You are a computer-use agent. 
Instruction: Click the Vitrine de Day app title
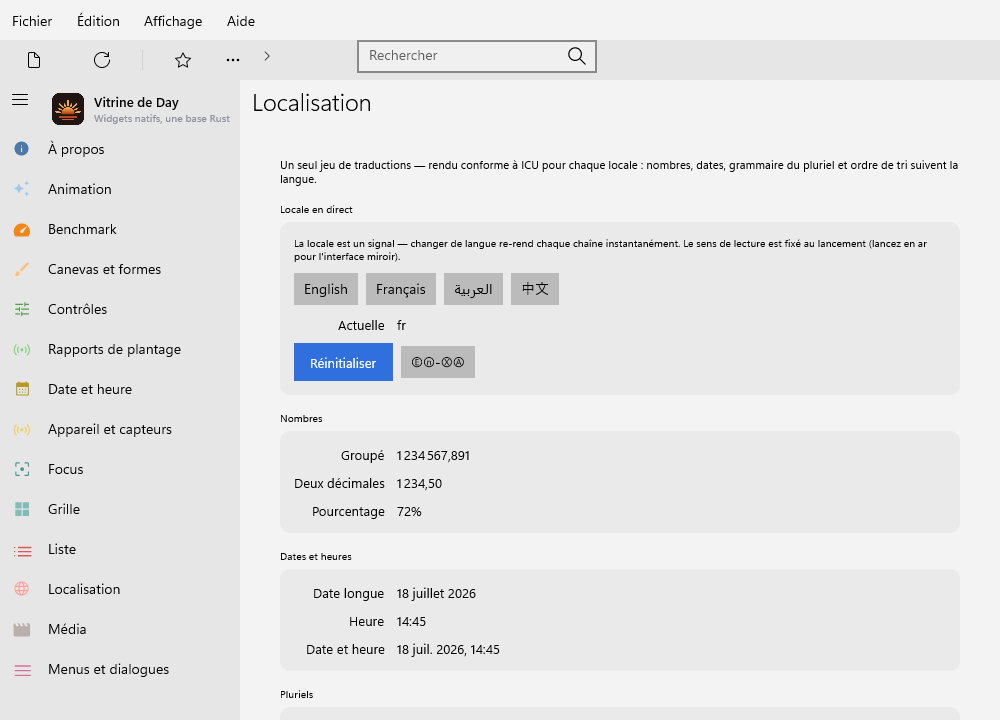pyautogui.click(x=136, y=103)
